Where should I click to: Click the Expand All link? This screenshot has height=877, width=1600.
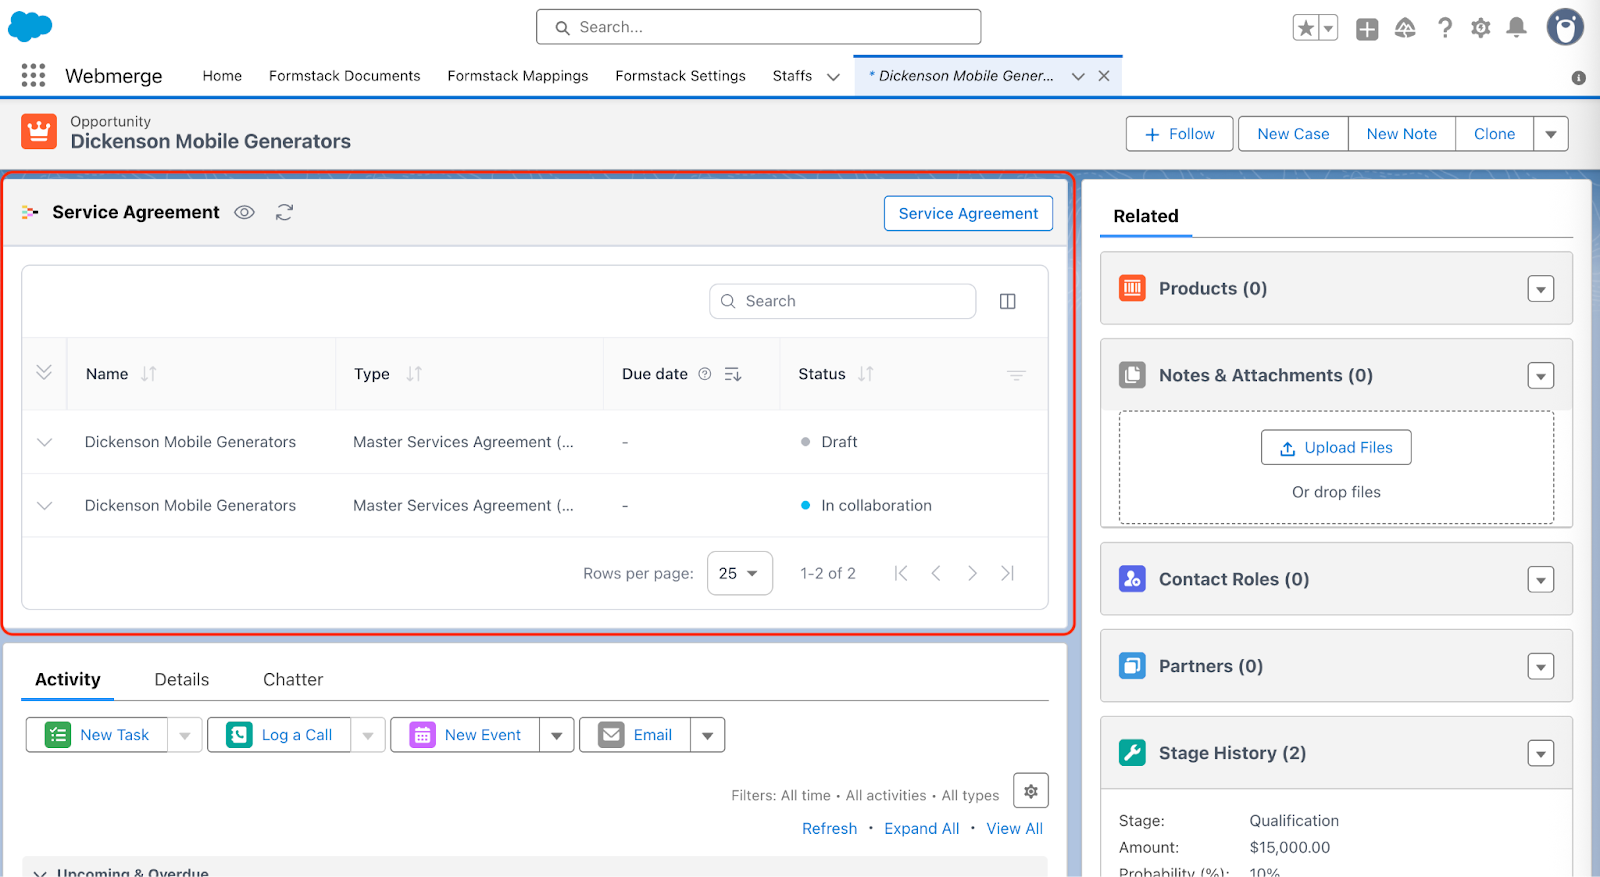(921, 829)
